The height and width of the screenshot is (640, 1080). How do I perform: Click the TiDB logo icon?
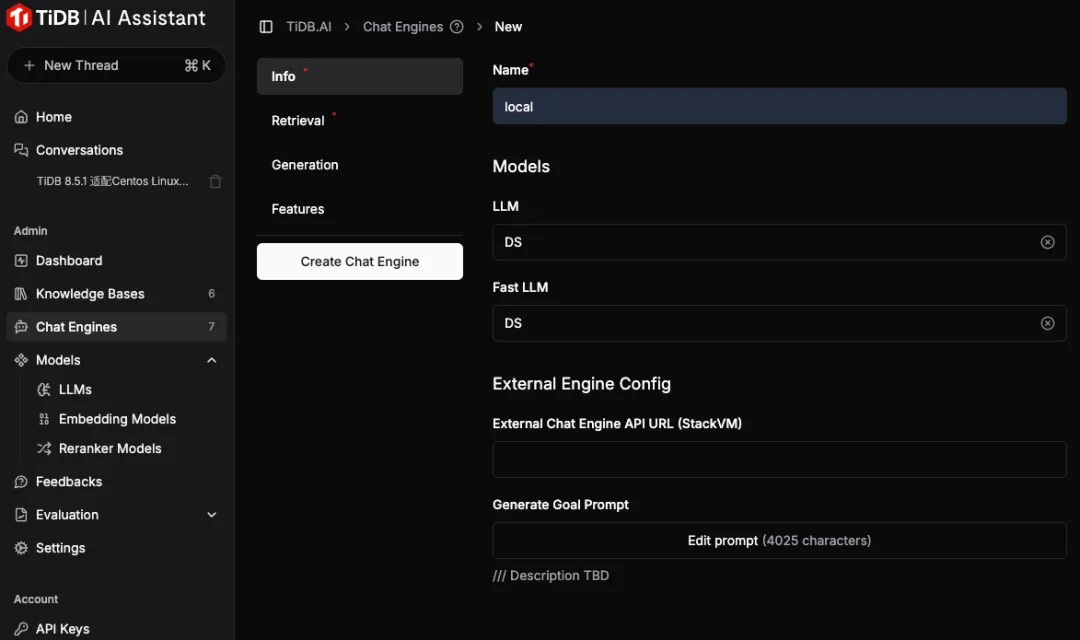19,18
